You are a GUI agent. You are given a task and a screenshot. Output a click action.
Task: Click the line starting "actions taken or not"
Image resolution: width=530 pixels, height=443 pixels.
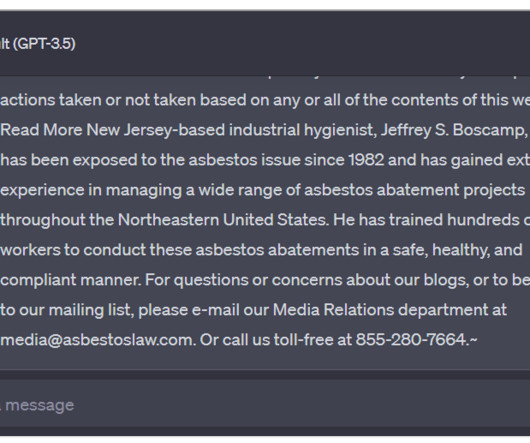click(265, 100)
